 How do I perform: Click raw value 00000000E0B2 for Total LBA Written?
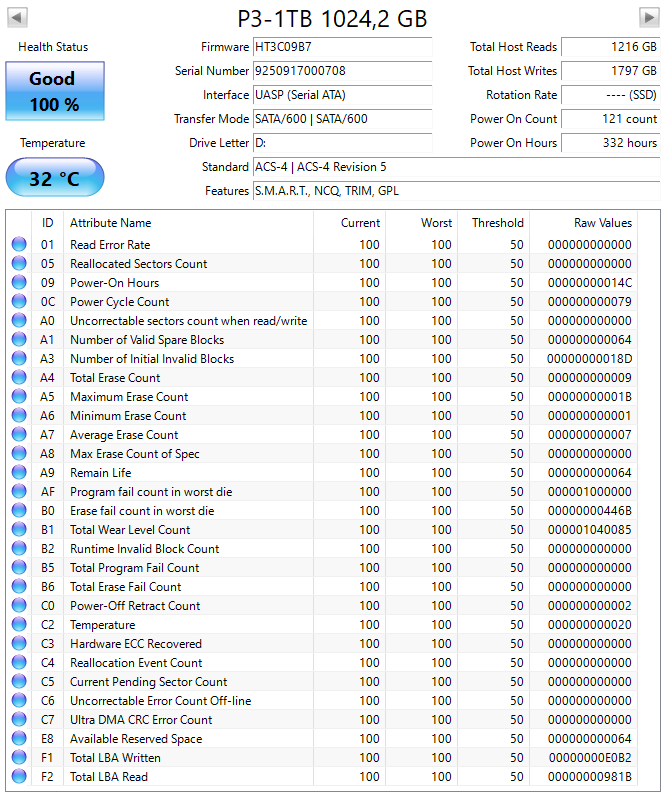590,758
